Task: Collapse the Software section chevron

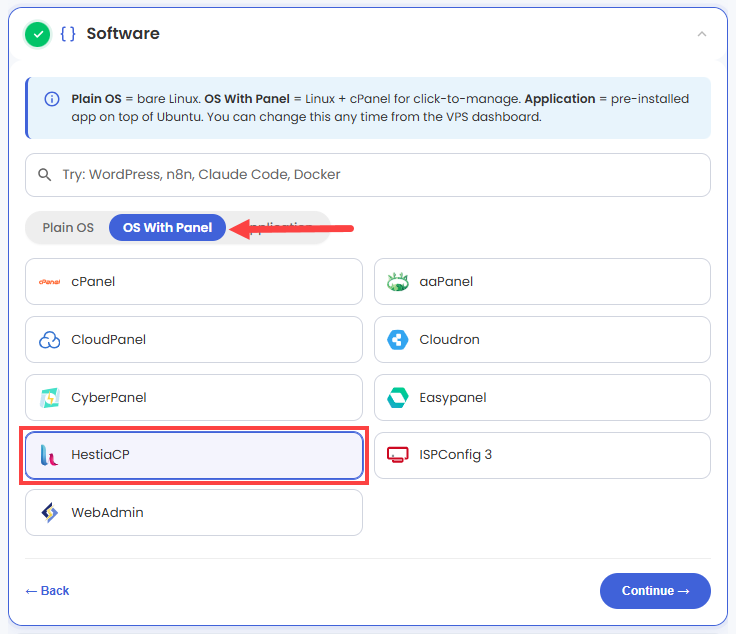Action: click(x=702, y=34)
